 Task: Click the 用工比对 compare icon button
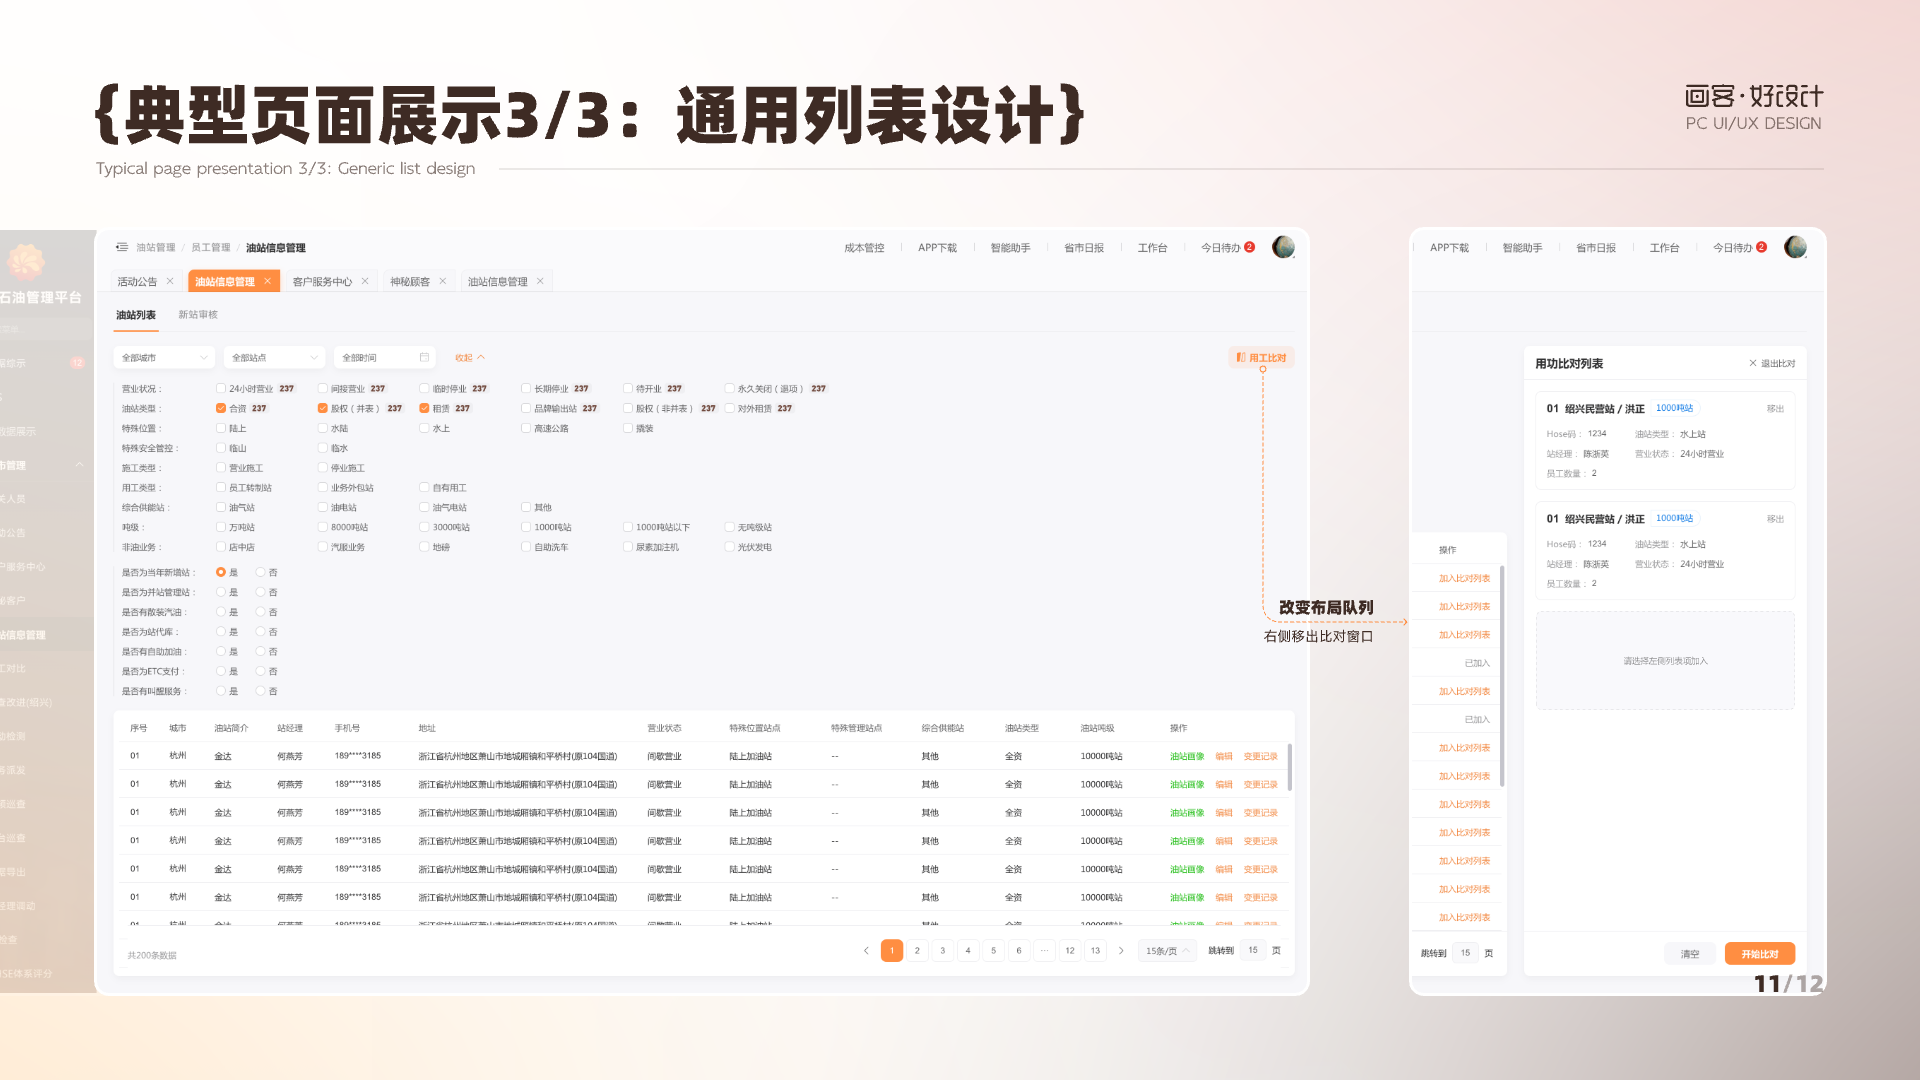pos(1262,357)
